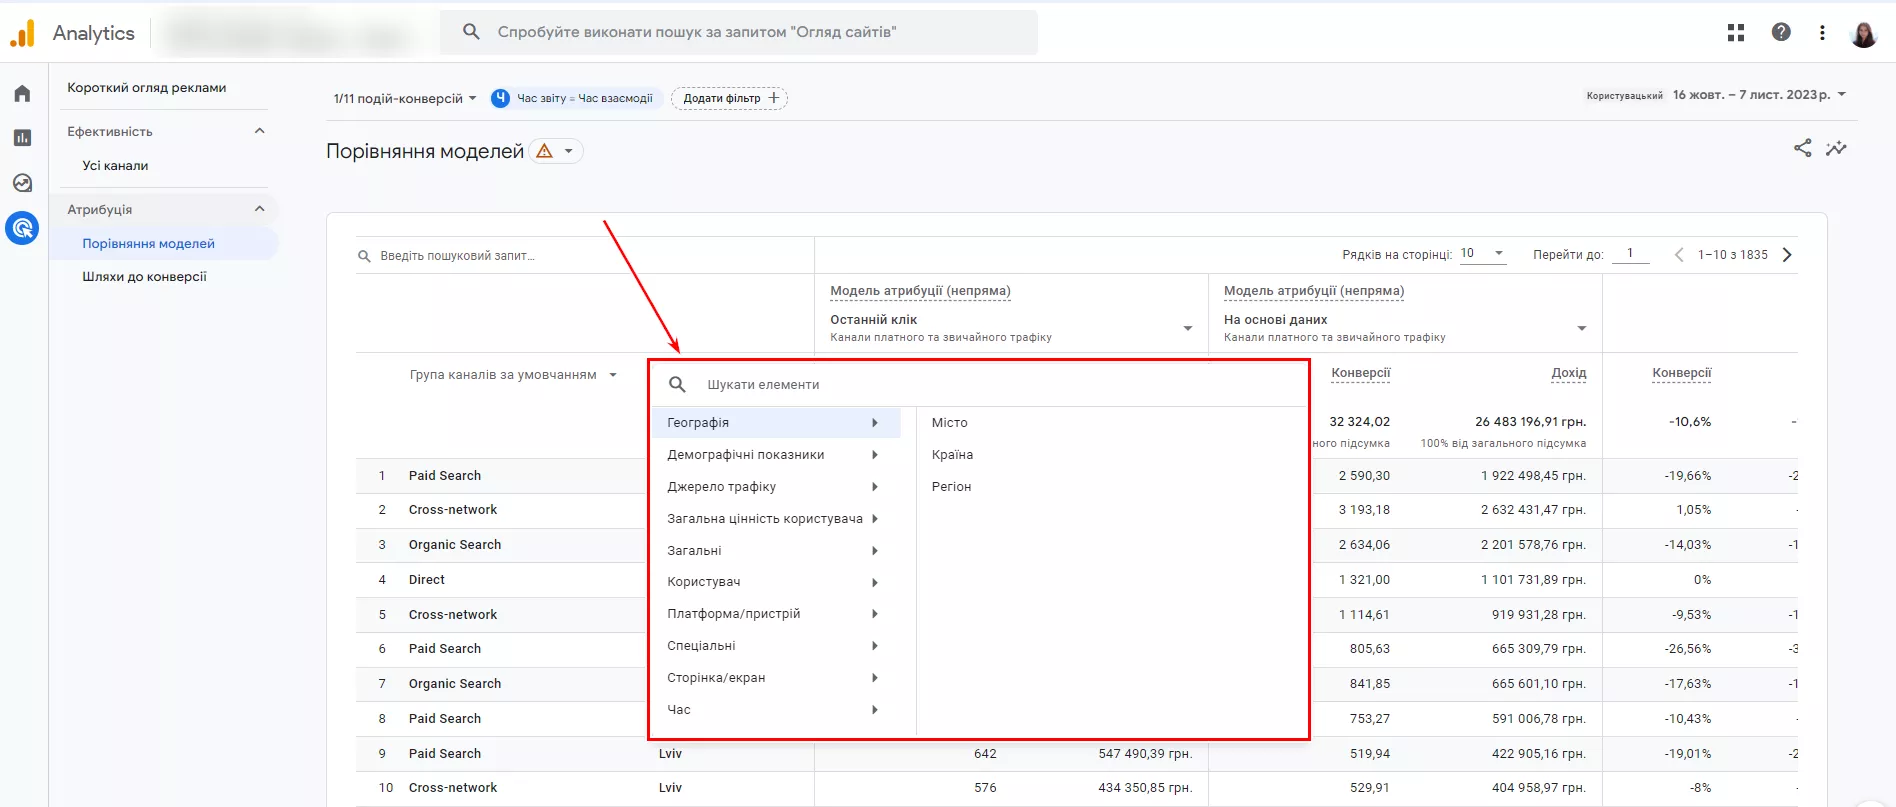Click Direct in row 4
This screenshot has height=807, width=1896.
click(427, 580)
